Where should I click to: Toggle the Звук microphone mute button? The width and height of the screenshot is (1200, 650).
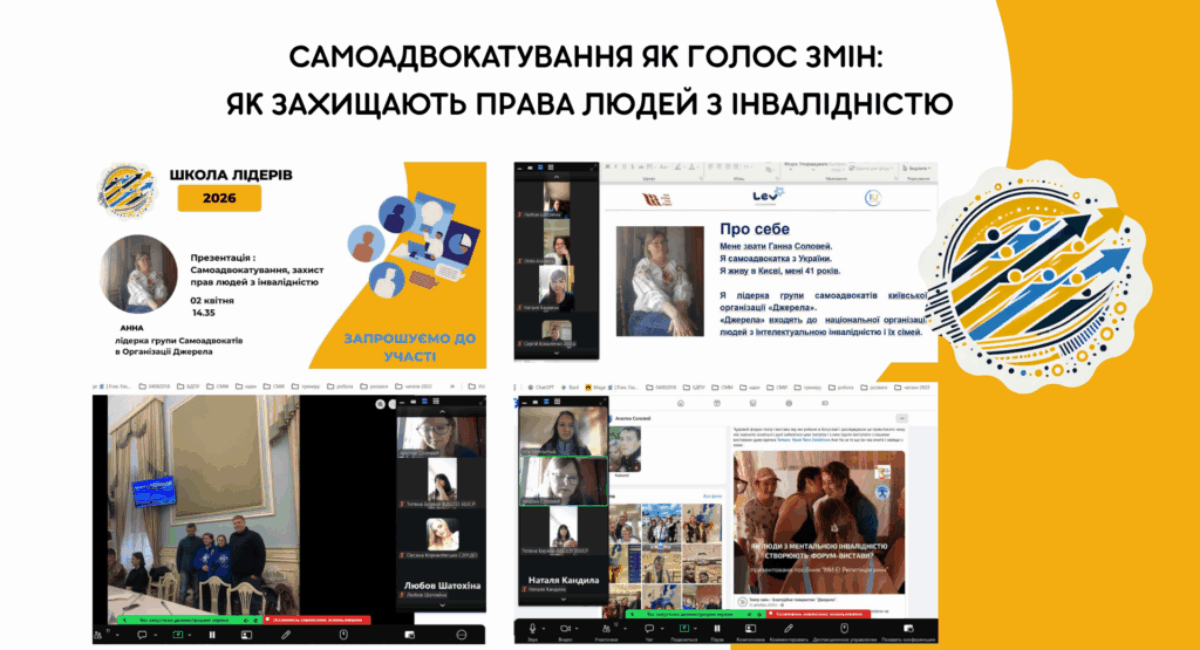(532, 627)
